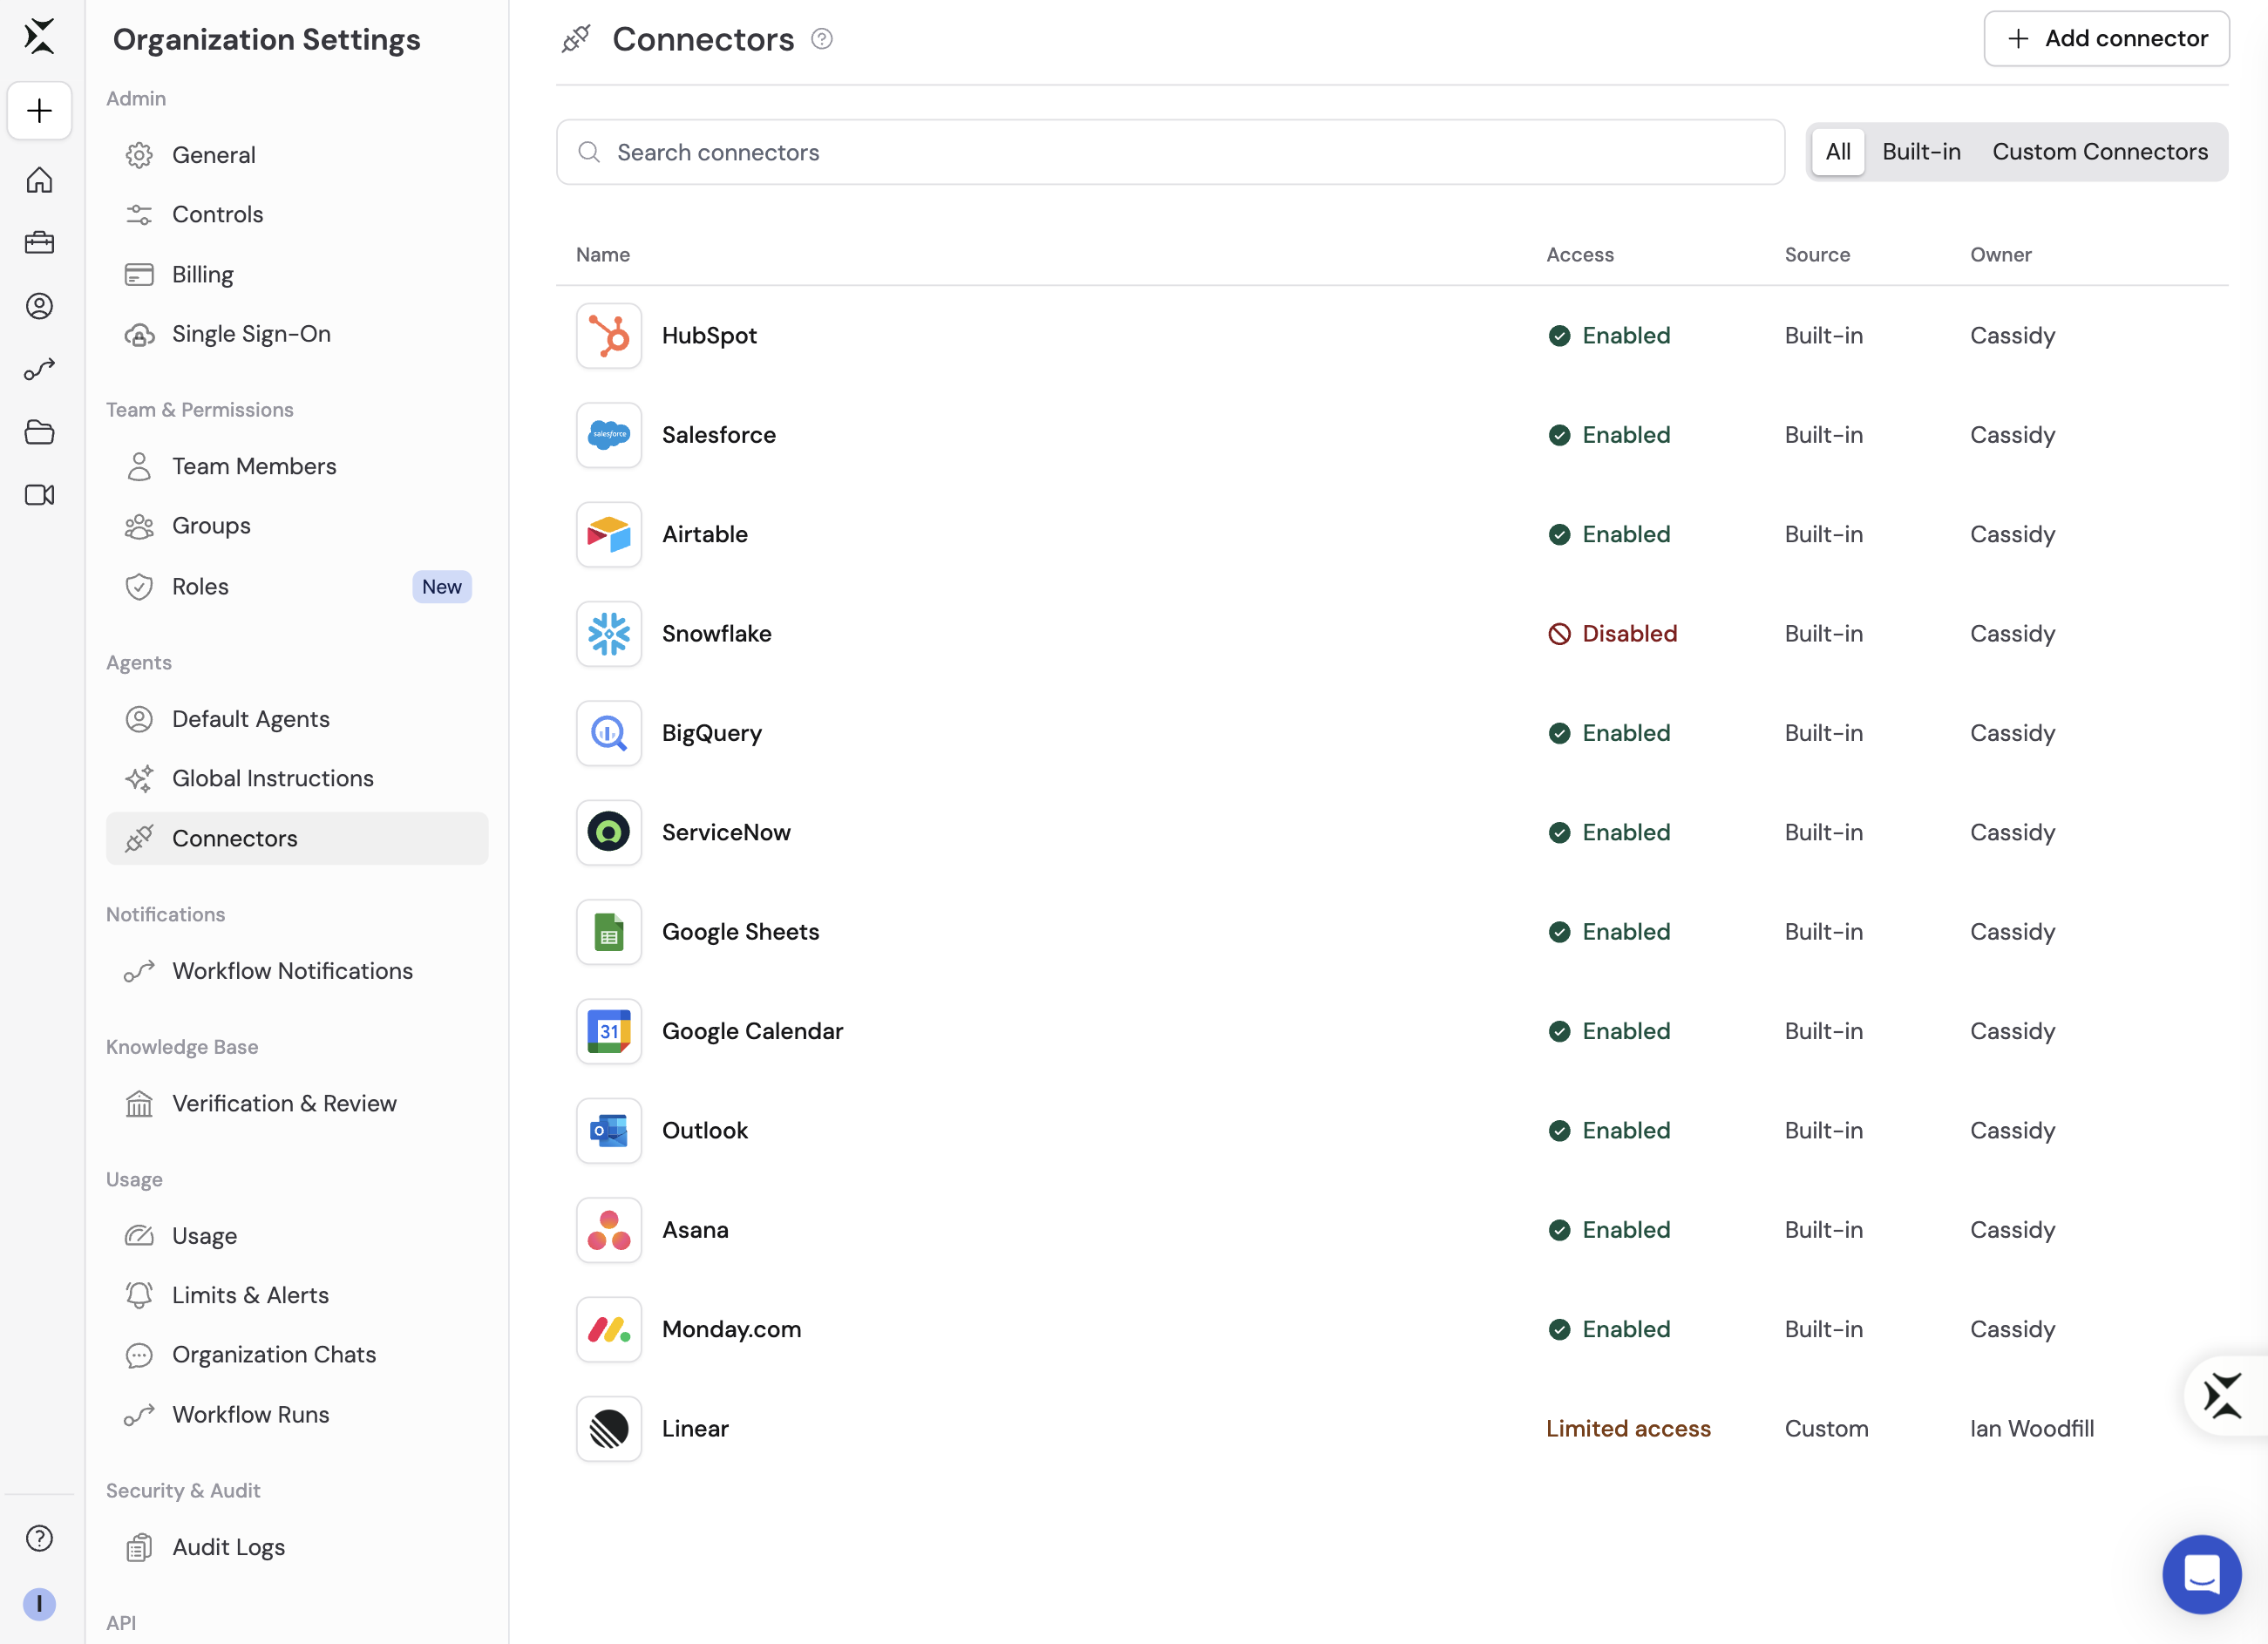Click the Linear connector logo

coord(609,1429)
